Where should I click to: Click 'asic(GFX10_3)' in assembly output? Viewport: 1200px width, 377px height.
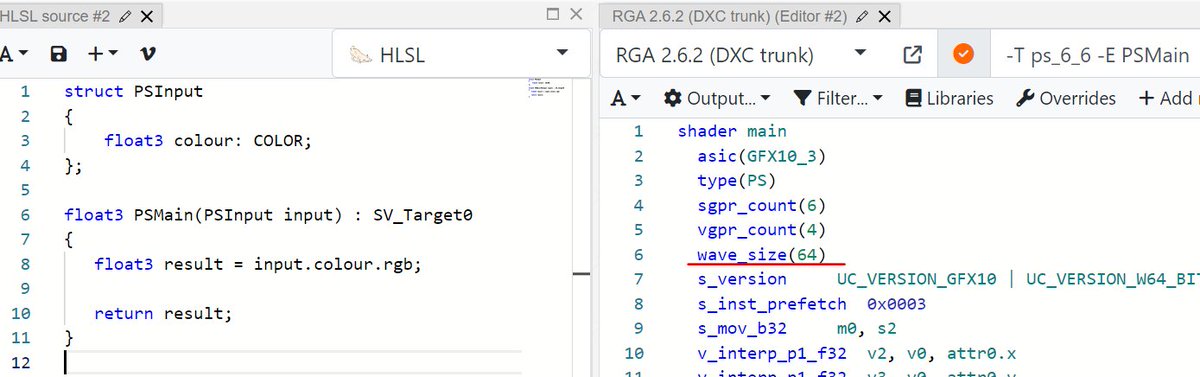pyautogui.click(x=762, y=156)
